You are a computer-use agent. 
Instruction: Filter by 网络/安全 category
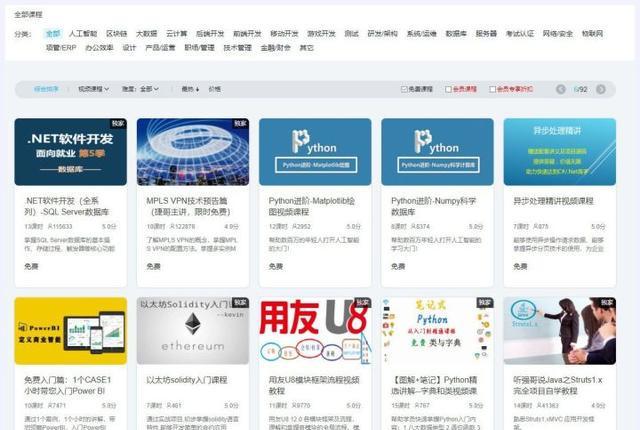coord(558,33)
